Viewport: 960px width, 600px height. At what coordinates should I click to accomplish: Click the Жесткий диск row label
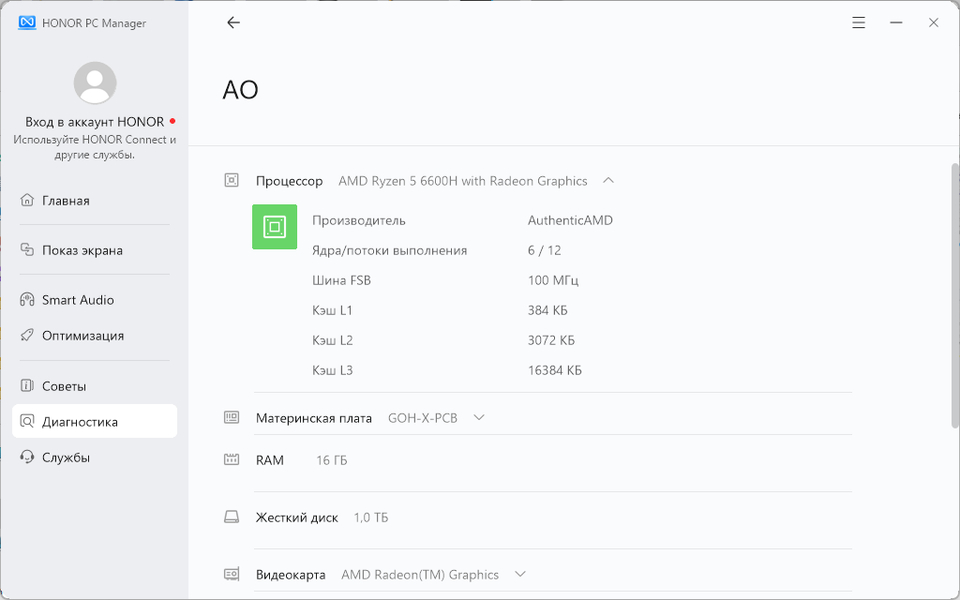coord(297,517)
